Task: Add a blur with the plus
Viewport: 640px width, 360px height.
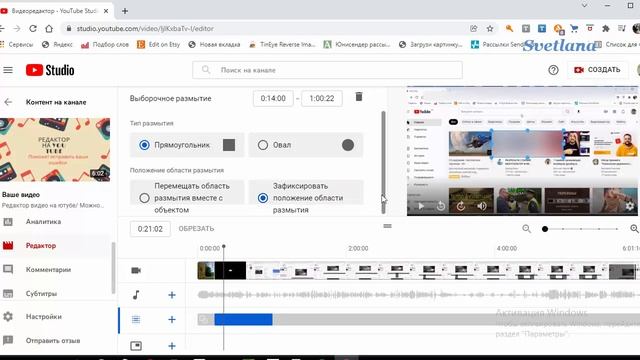Action: click(172, 319)
